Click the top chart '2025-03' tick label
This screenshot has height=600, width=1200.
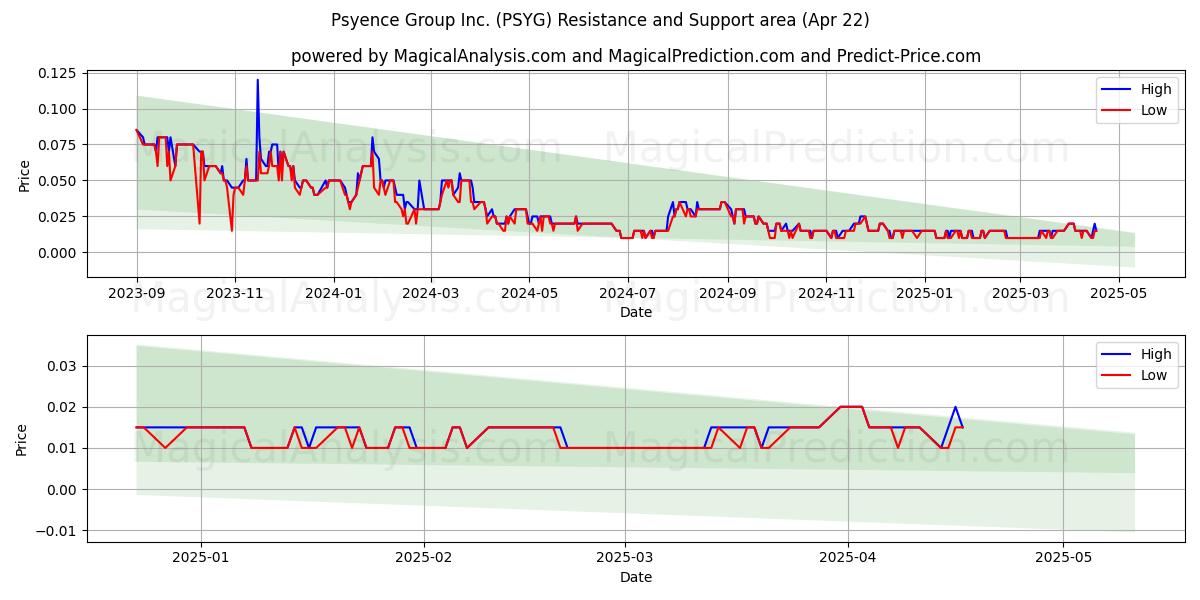tap(1020, 293)
